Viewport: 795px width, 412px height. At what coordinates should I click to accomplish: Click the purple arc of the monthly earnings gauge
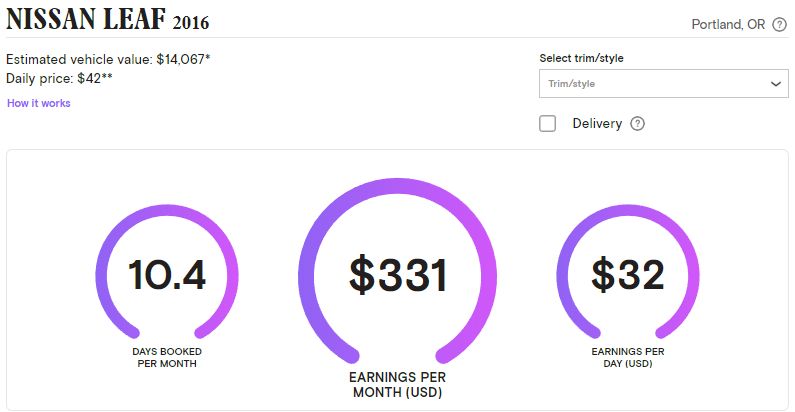point(398,186)
